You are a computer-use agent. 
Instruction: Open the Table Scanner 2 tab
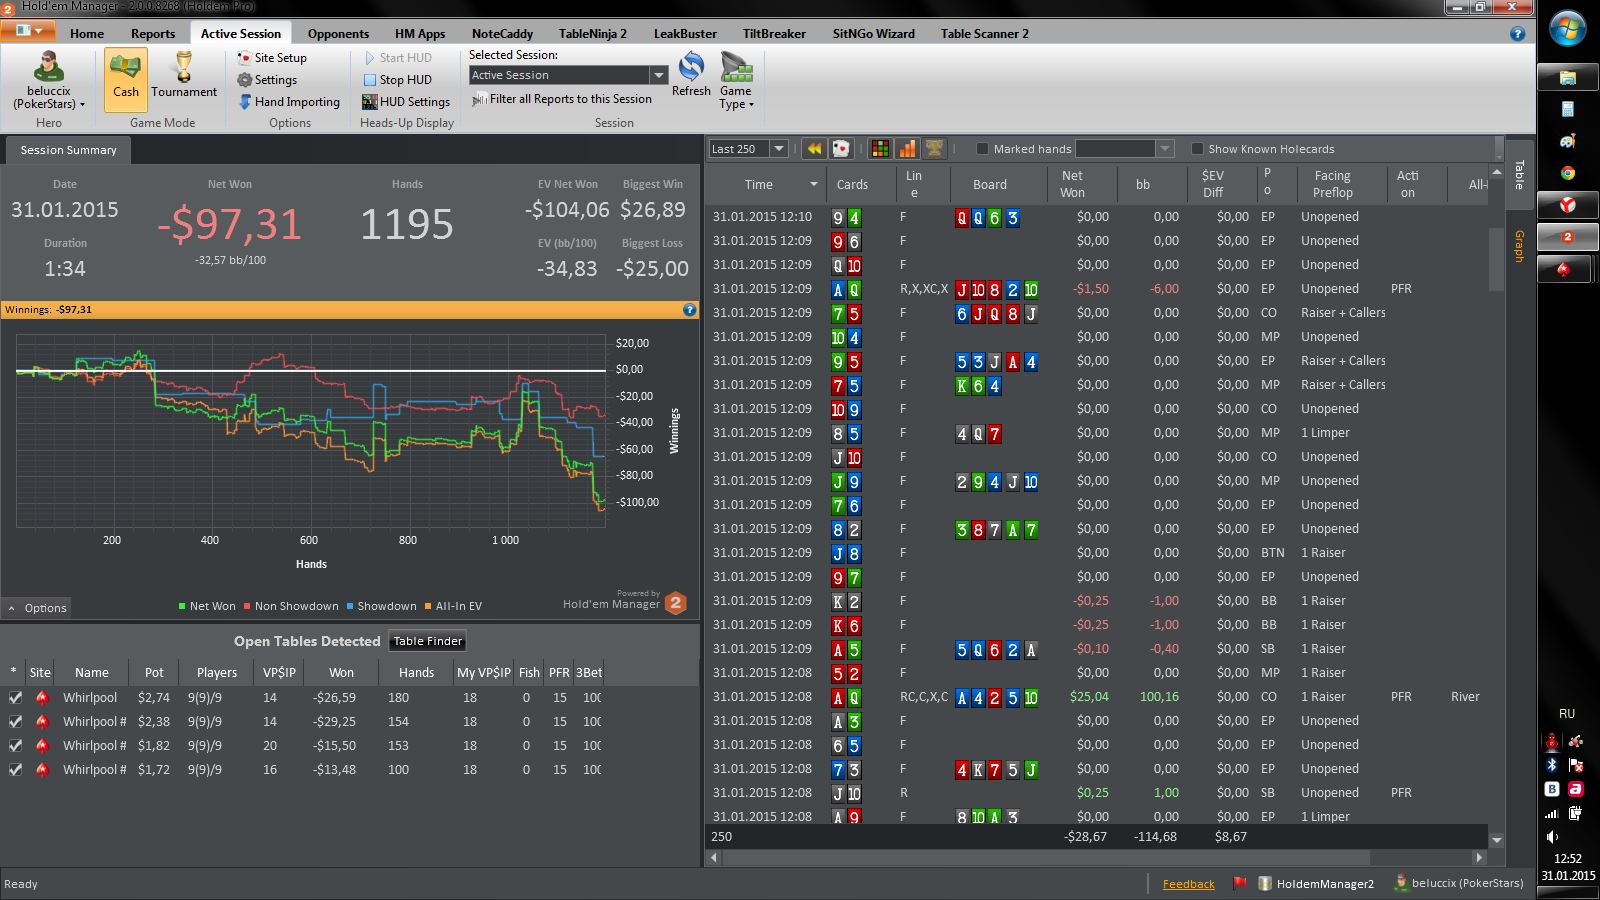984,34
